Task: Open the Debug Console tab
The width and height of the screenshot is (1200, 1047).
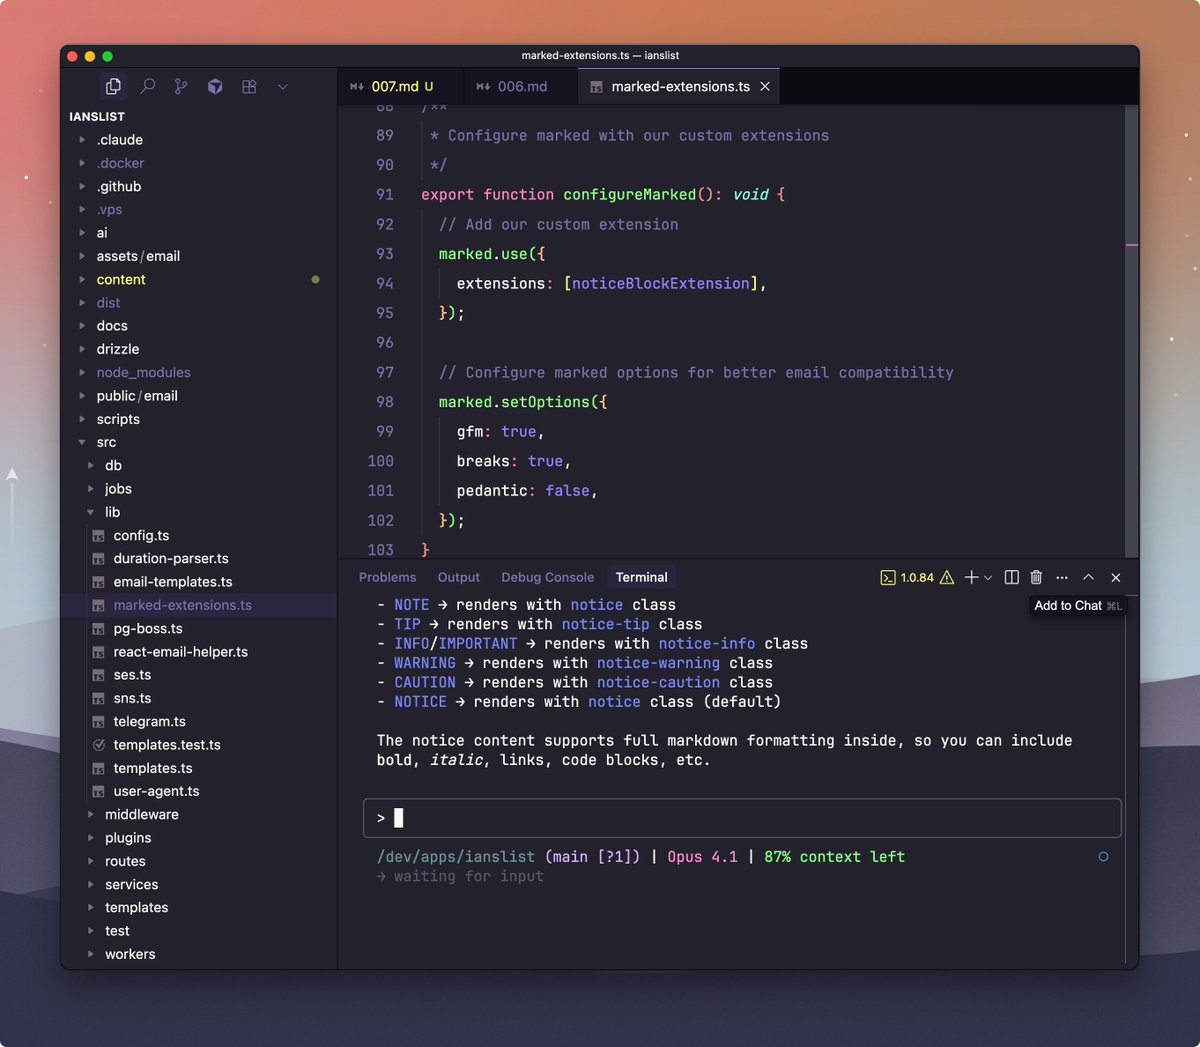Action: [547, 578]
